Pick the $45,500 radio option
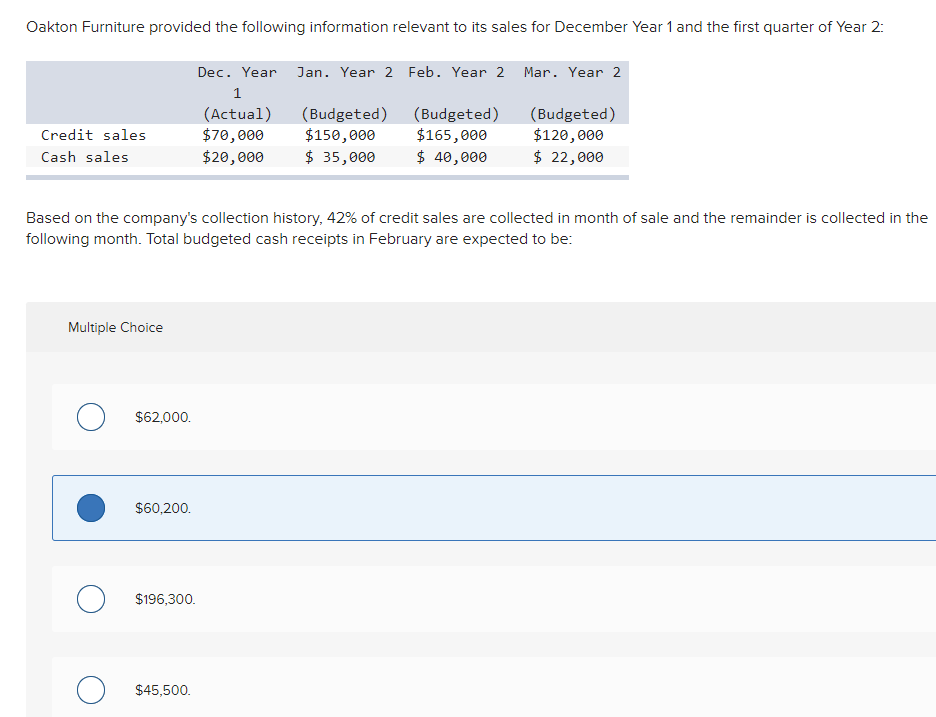 (x=91, y=690)
